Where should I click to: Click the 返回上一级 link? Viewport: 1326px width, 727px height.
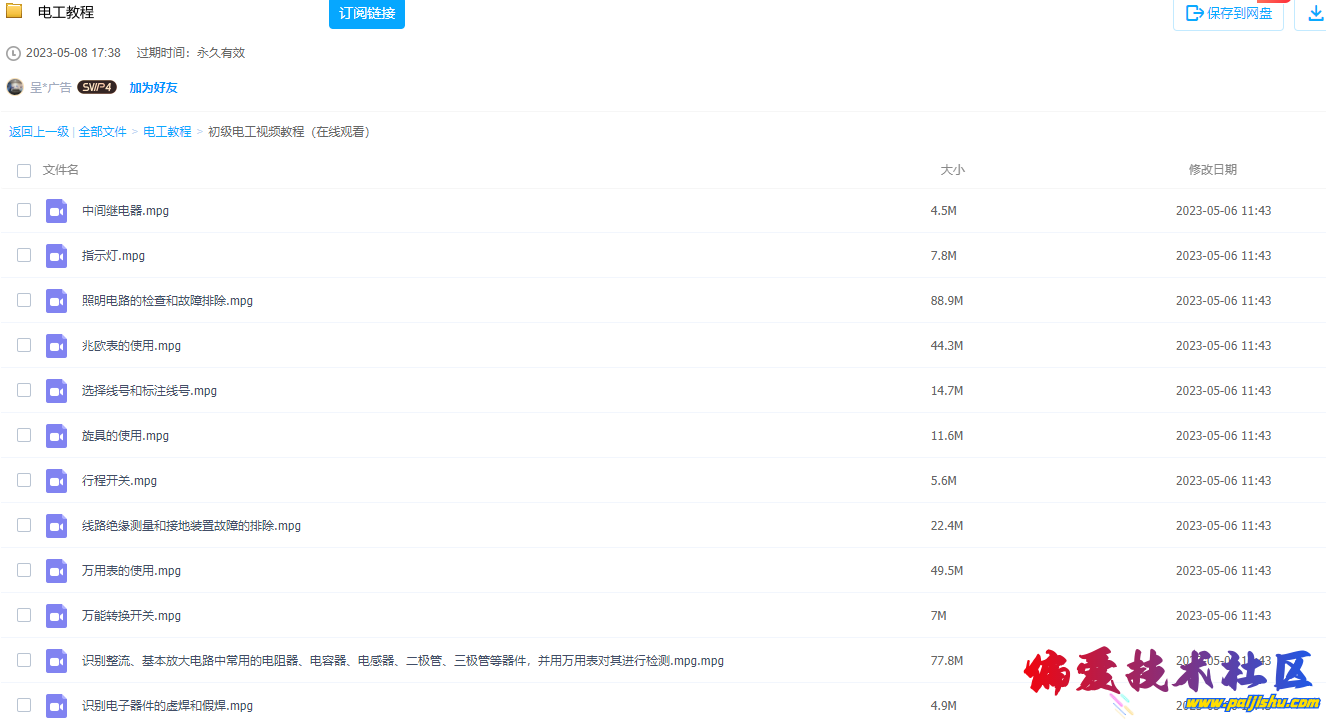39,131
